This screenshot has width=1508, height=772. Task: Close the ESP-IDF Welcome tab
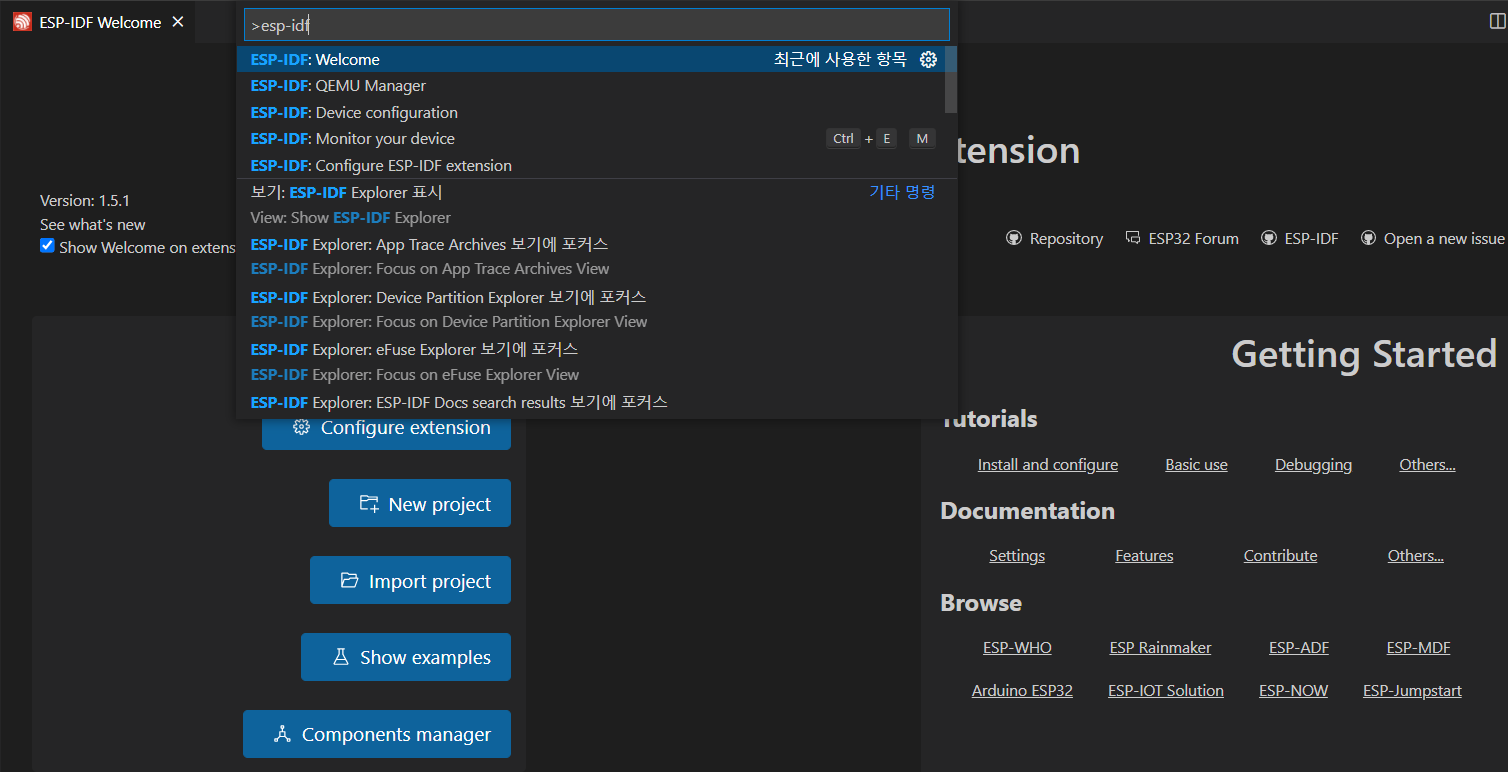coord(178,22)
